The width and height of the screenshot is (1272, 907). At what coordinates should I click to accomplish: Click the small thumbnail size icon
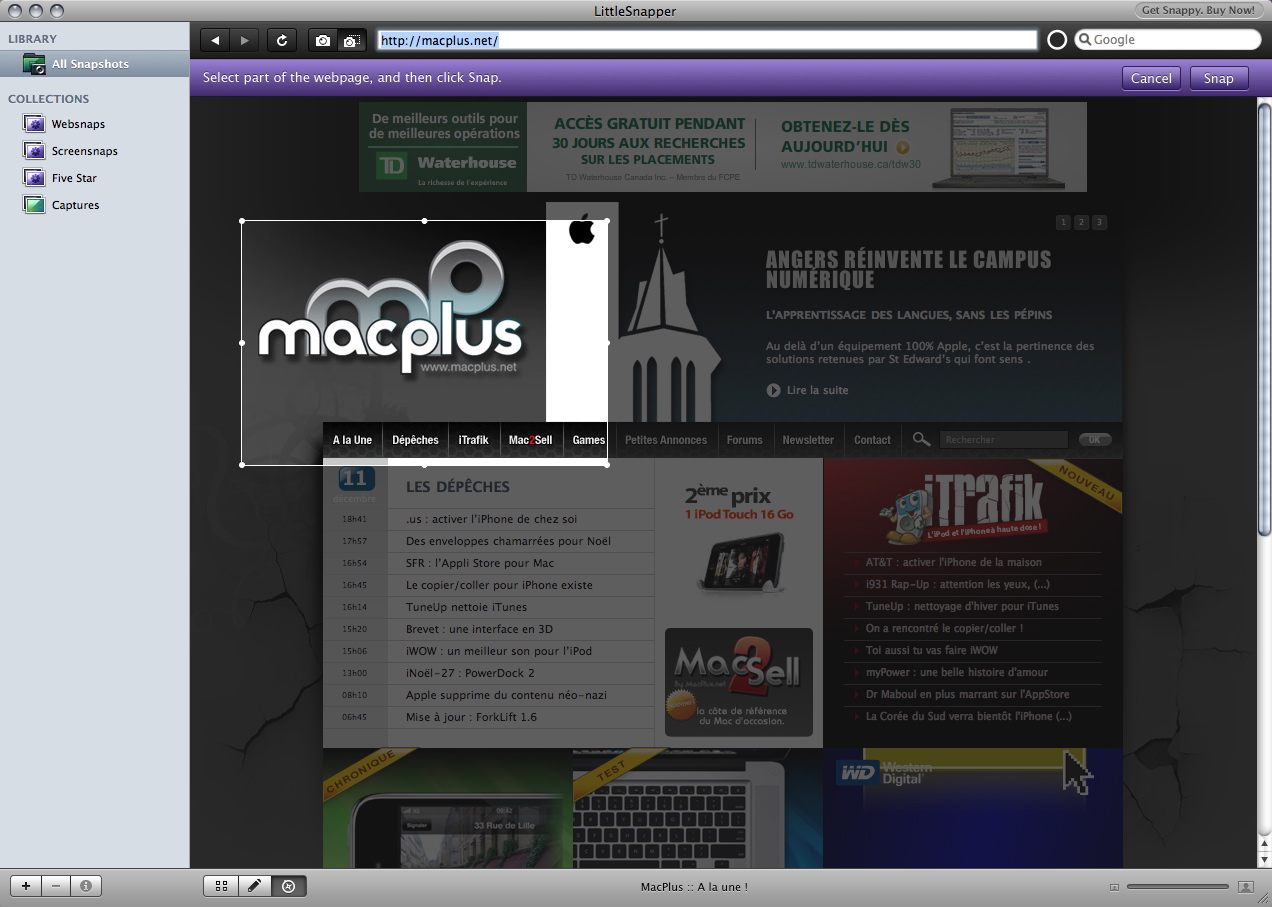point(1115,887)
